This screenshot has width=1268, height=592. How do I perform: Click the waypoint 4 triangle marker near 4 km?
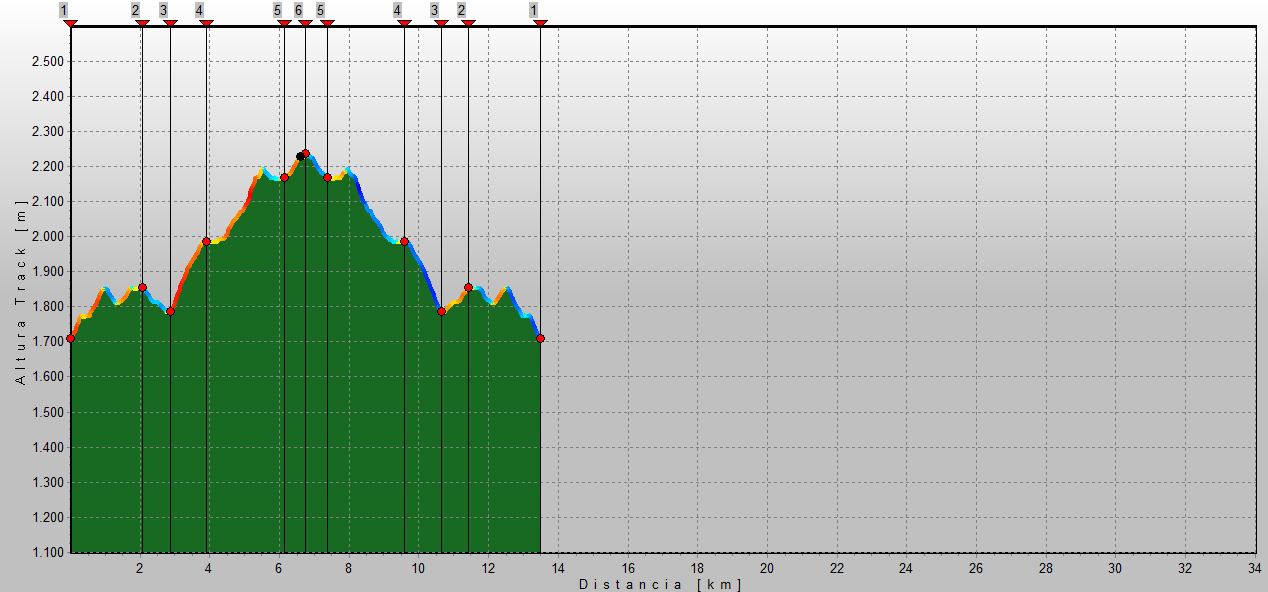coord(206,23)
